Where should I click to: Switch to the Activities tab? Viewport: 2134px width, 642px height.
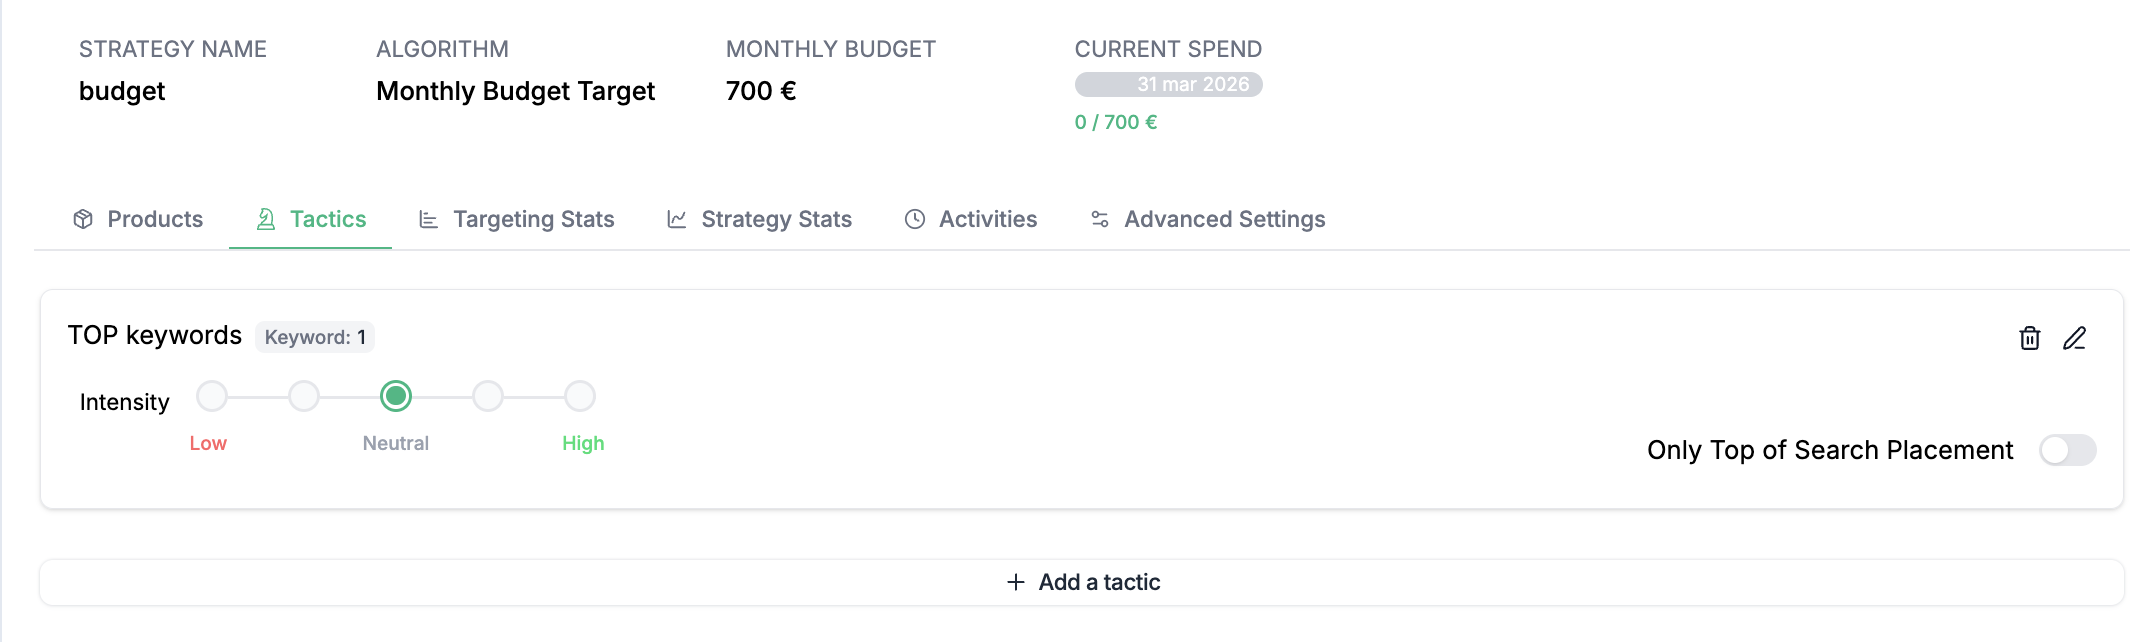(x=987, y=219)
